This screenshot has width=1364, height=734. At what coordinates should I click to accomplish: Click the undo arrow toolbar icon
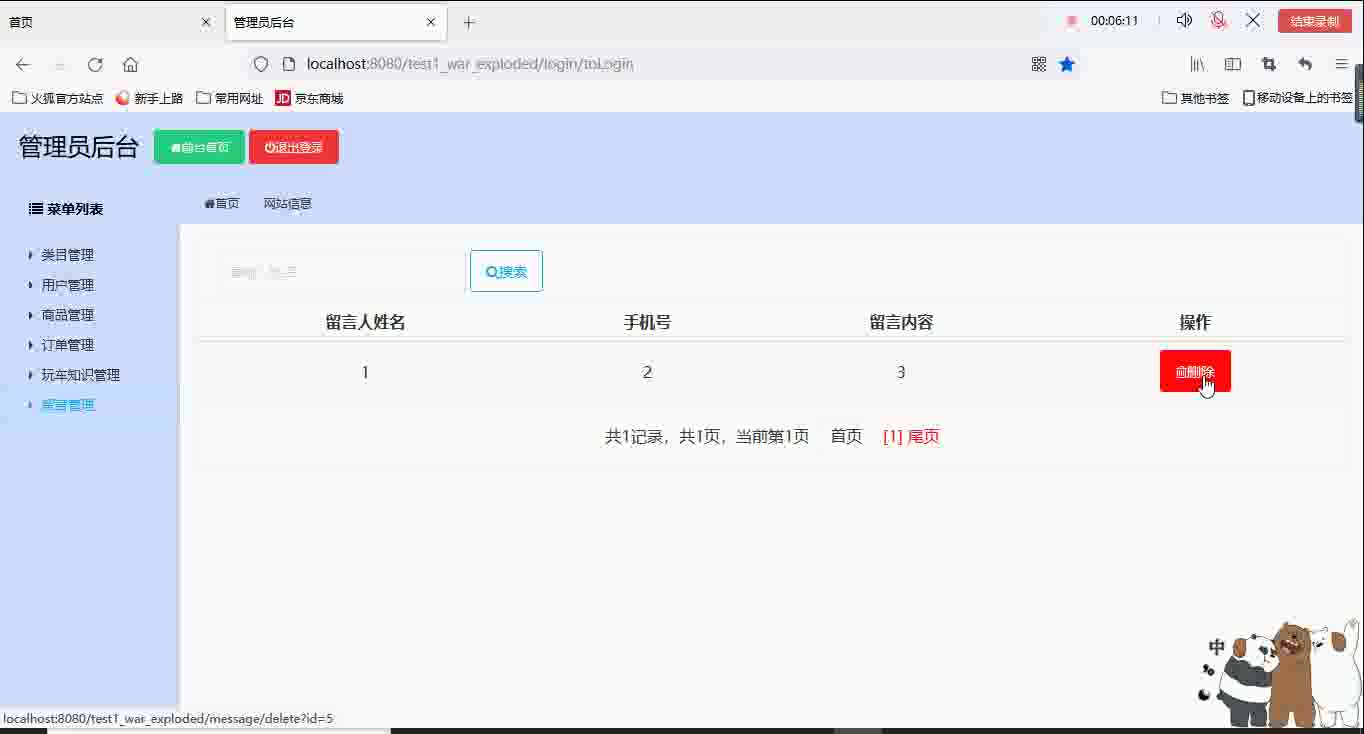click(x=1305, y=64)
